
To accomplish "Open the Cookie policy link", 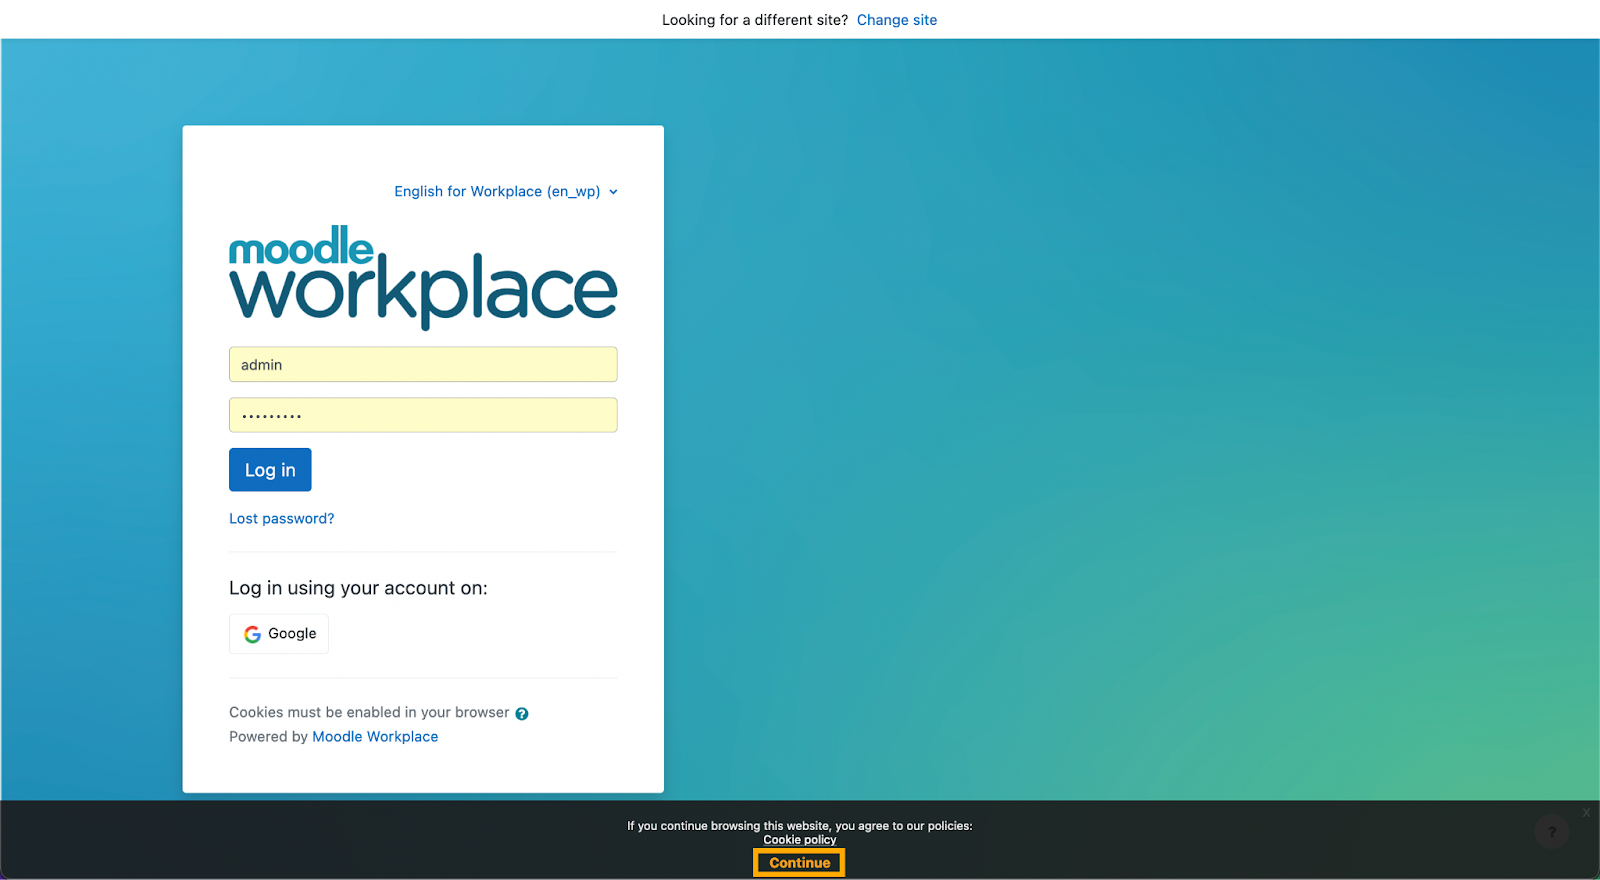I will 800,840.
